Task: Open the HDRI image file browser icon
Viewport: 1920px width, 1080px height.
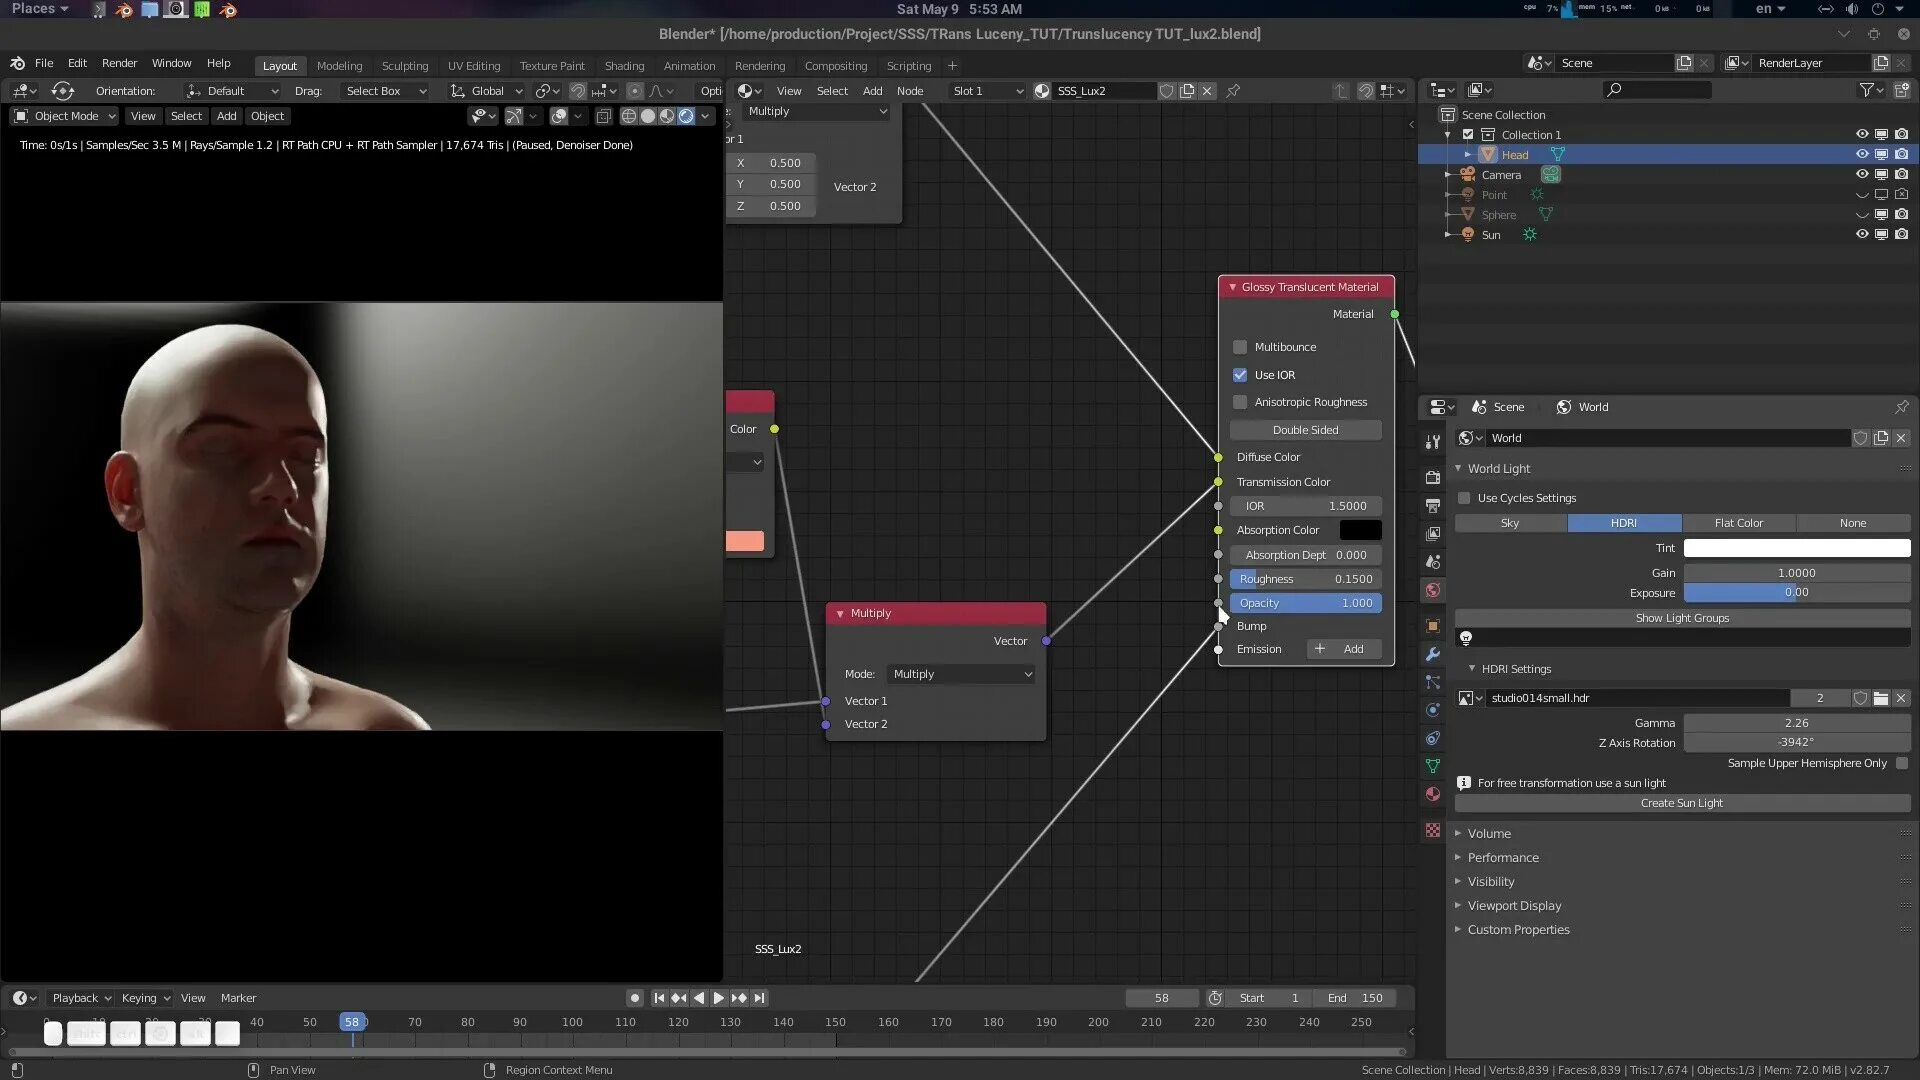Action: tap(1881, 698)
